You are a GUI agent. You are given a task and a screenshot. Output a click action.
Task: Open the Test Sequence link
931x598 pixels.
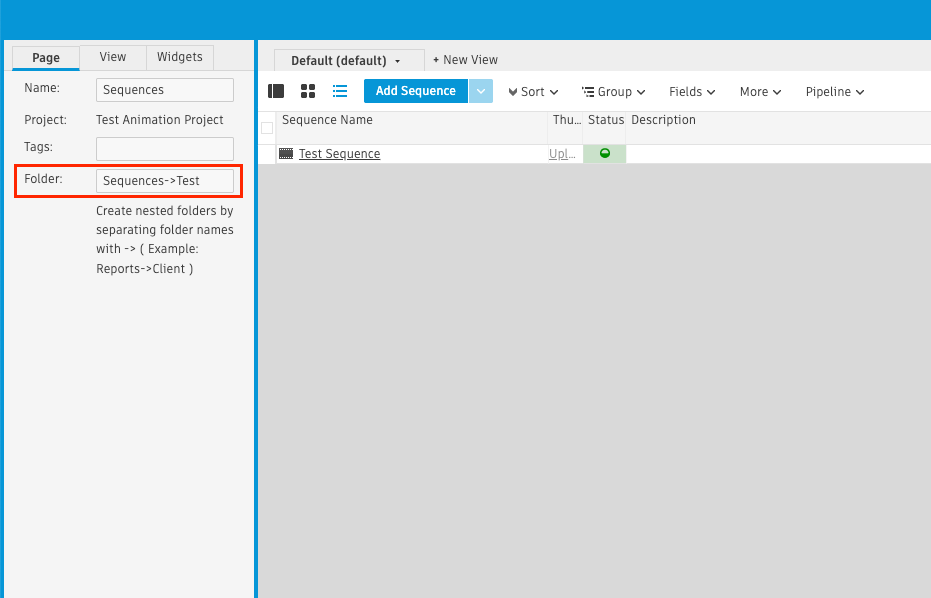340,154
